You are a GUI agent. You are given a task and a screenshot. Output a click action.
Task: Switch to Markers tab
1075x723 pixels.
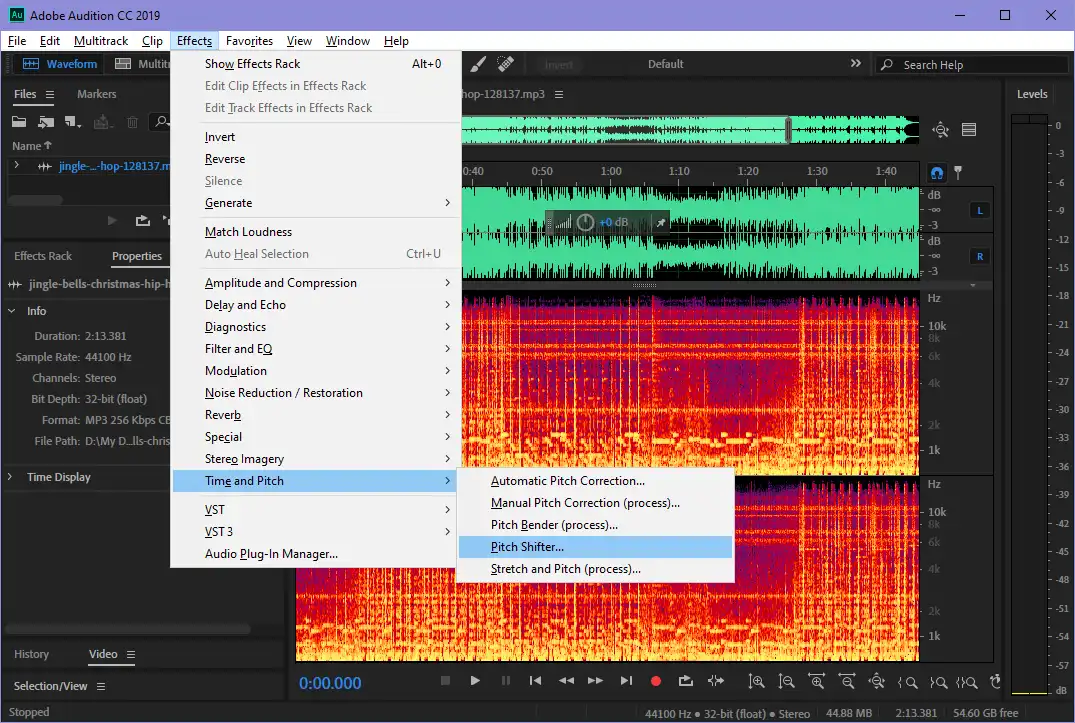click(x=97, y=94)
